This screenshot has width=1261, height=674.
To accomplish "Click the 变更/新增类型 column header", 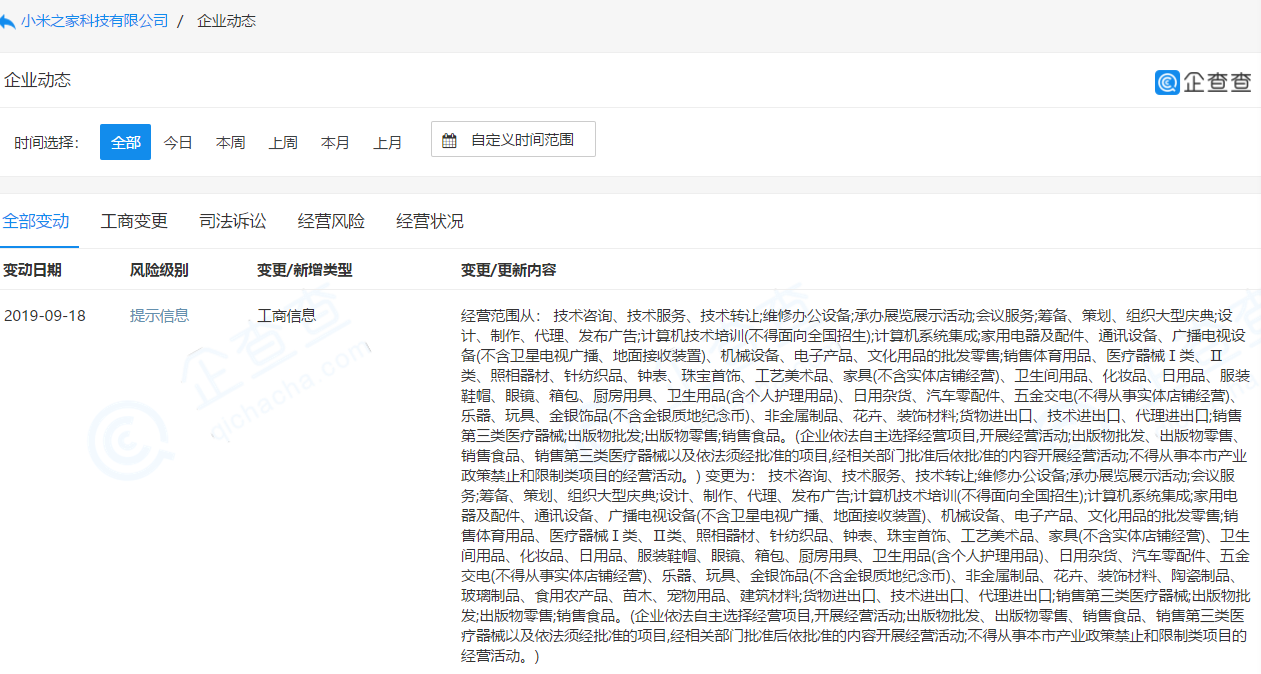I will pyautogui.click(x=304, y=270).
